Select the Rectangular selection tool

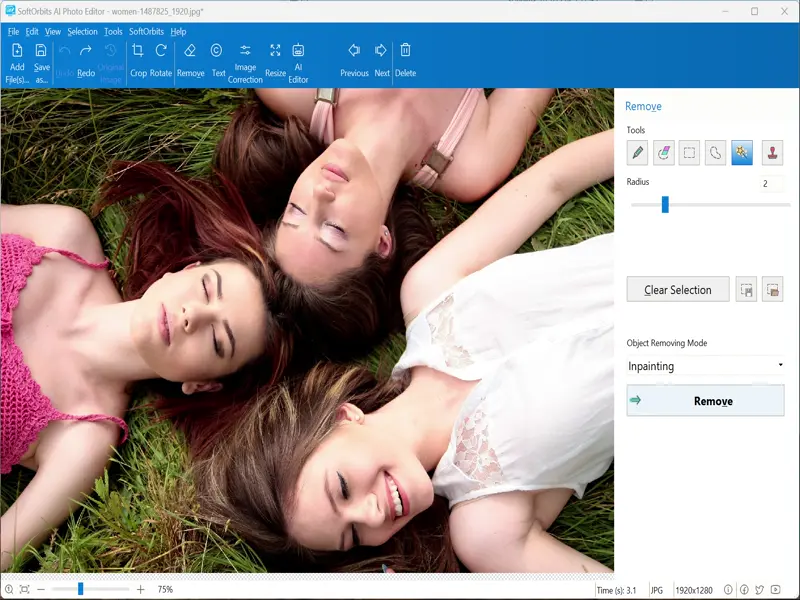tap(689, 153)
